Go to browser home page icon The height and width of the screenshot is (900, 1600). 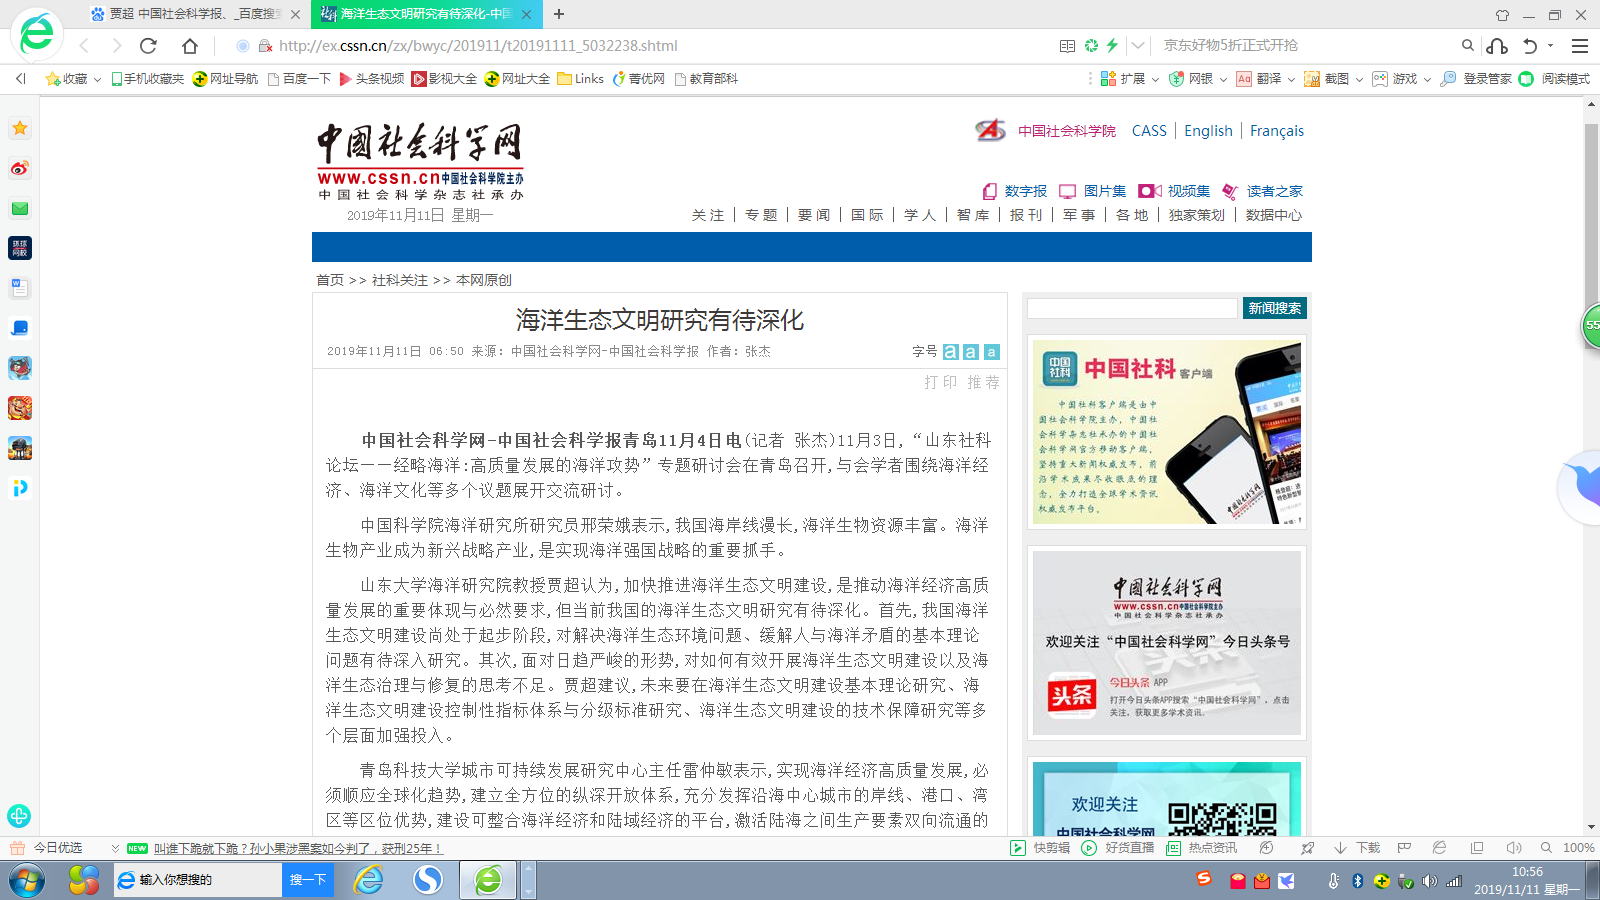pos(189,46)
